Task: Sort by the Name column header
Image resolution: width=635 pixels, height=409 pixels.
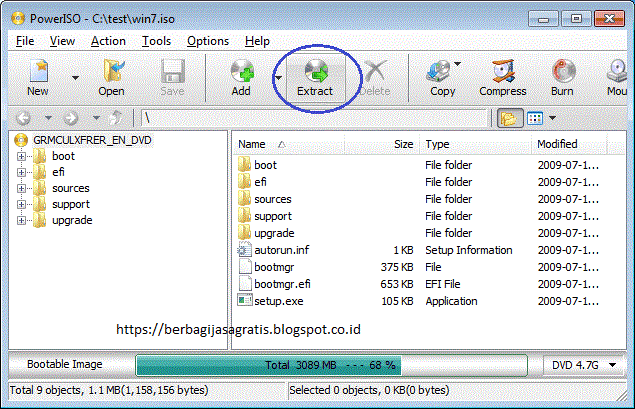Action: 289,144
